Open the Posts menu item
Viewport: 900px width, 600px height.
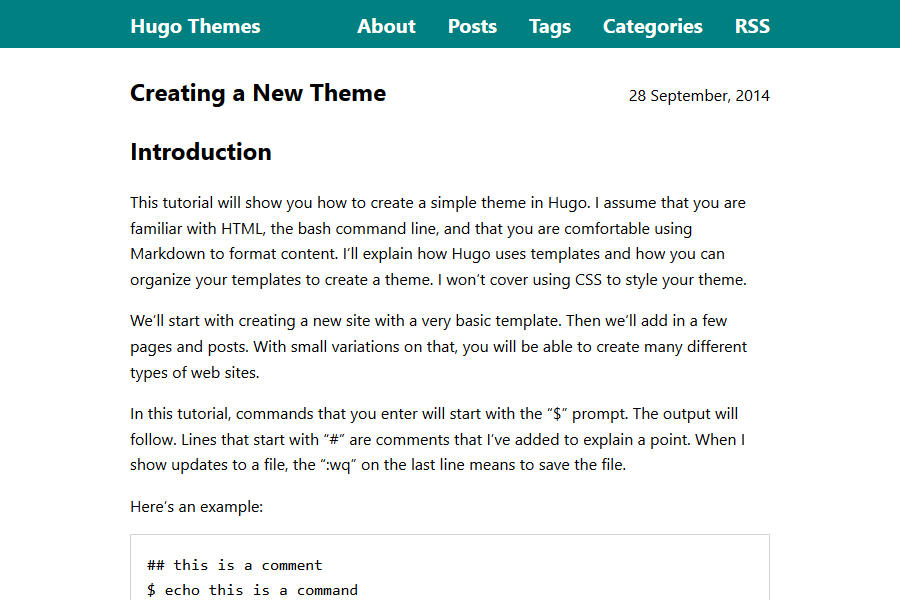click(x=472, y=27)
